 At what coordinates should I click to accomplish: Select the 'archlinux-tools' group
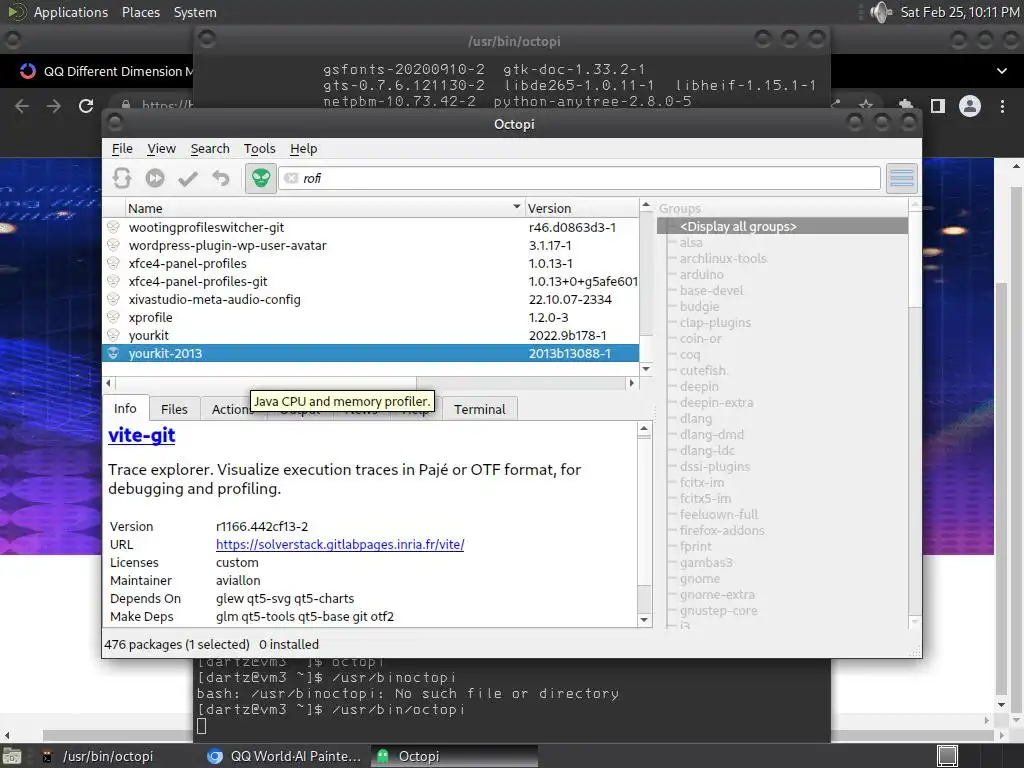[x=723, y=259]
